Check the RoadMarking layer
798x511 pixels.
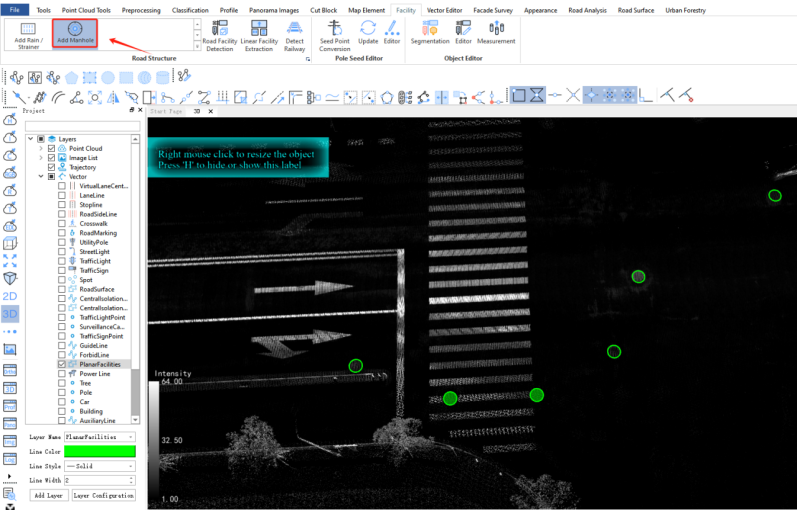(62, 233)
